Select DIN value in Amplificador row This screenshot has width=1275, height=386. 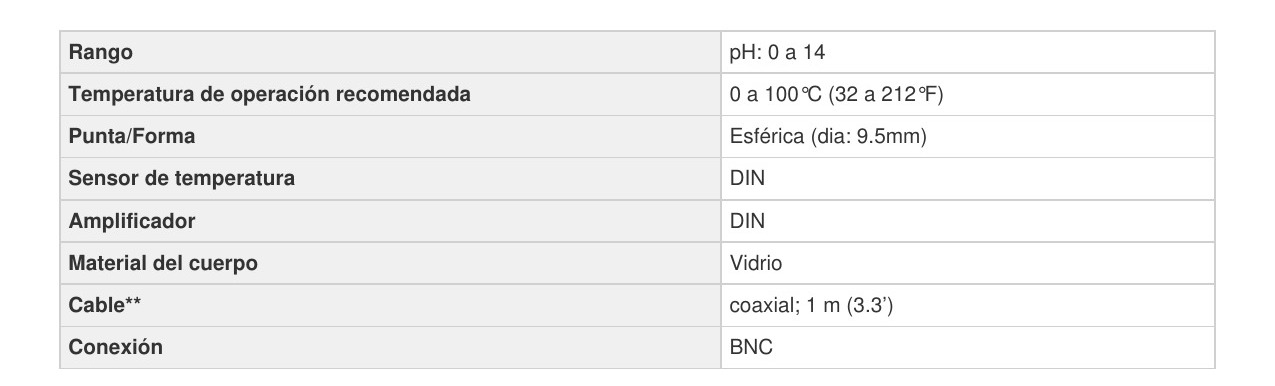coord(748,221)
